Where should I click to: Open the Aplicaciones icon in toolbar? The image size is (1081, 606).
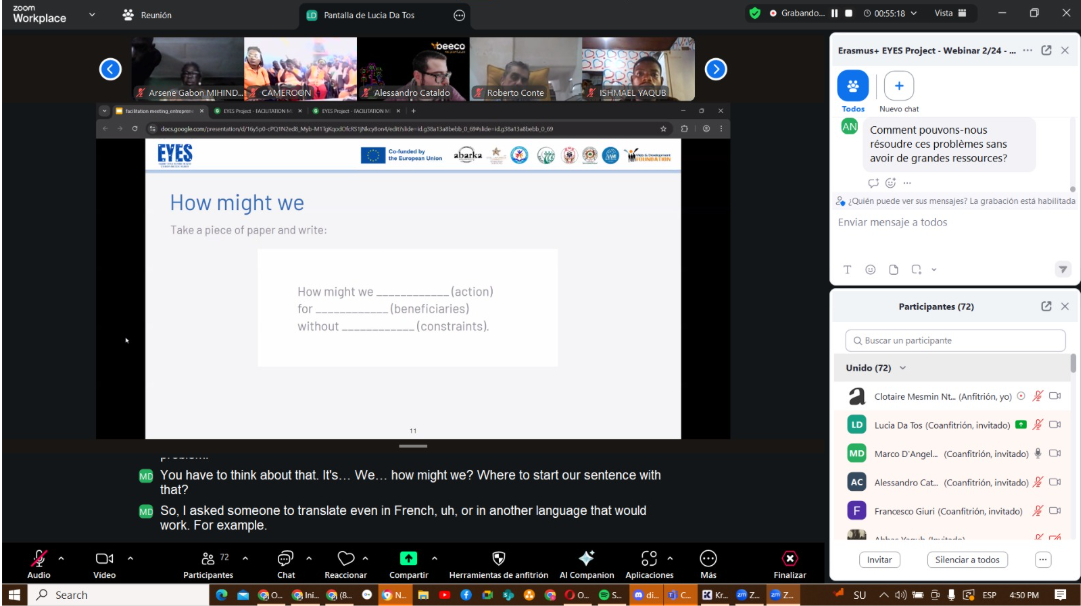click(649, 559)
